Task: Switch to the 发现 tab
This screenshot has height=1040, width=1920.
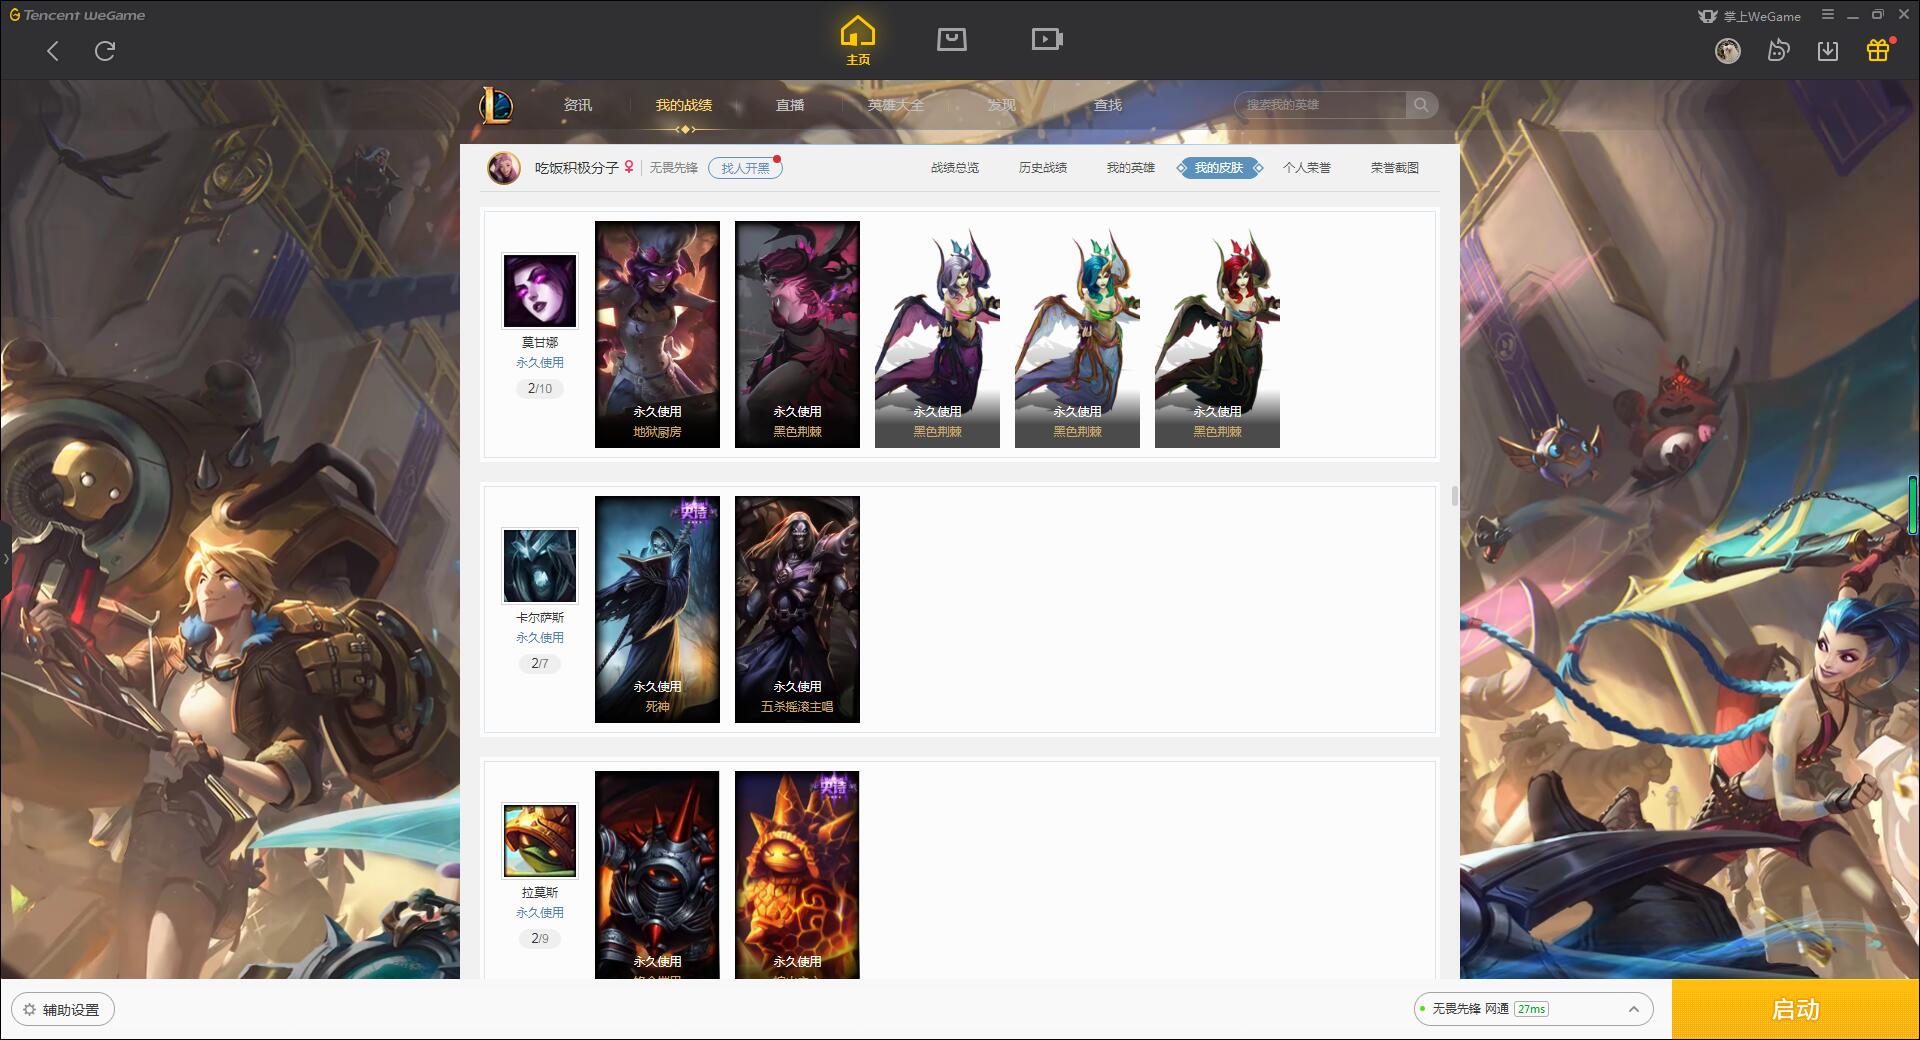Action: tap(1002, 105)
